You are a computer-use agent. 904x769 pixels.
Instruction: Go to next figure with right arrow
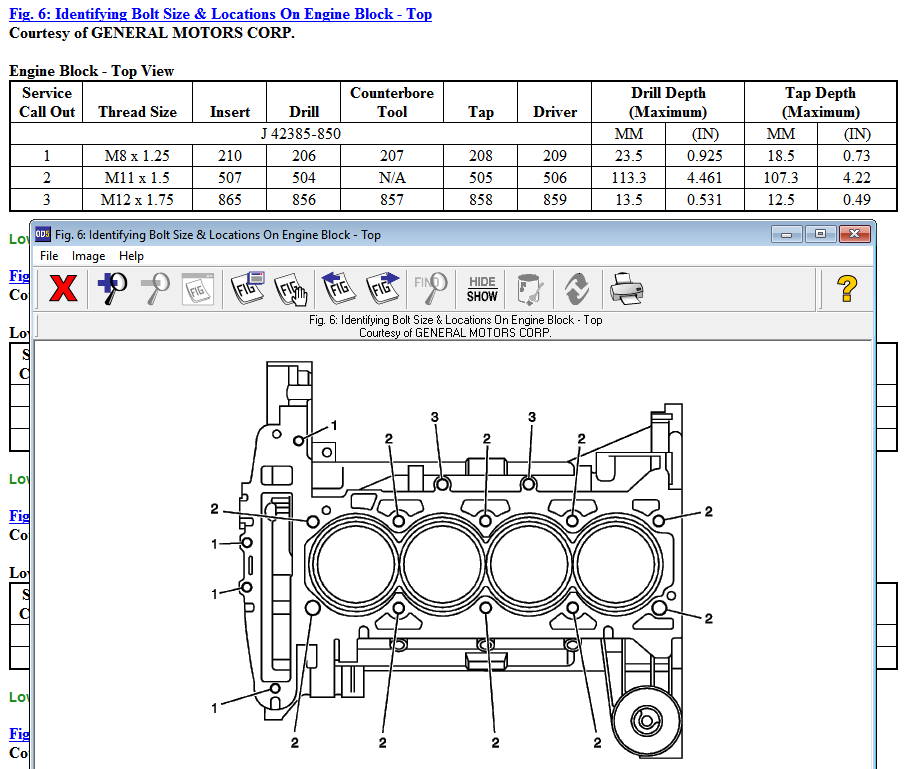click(x=383, y=289)
